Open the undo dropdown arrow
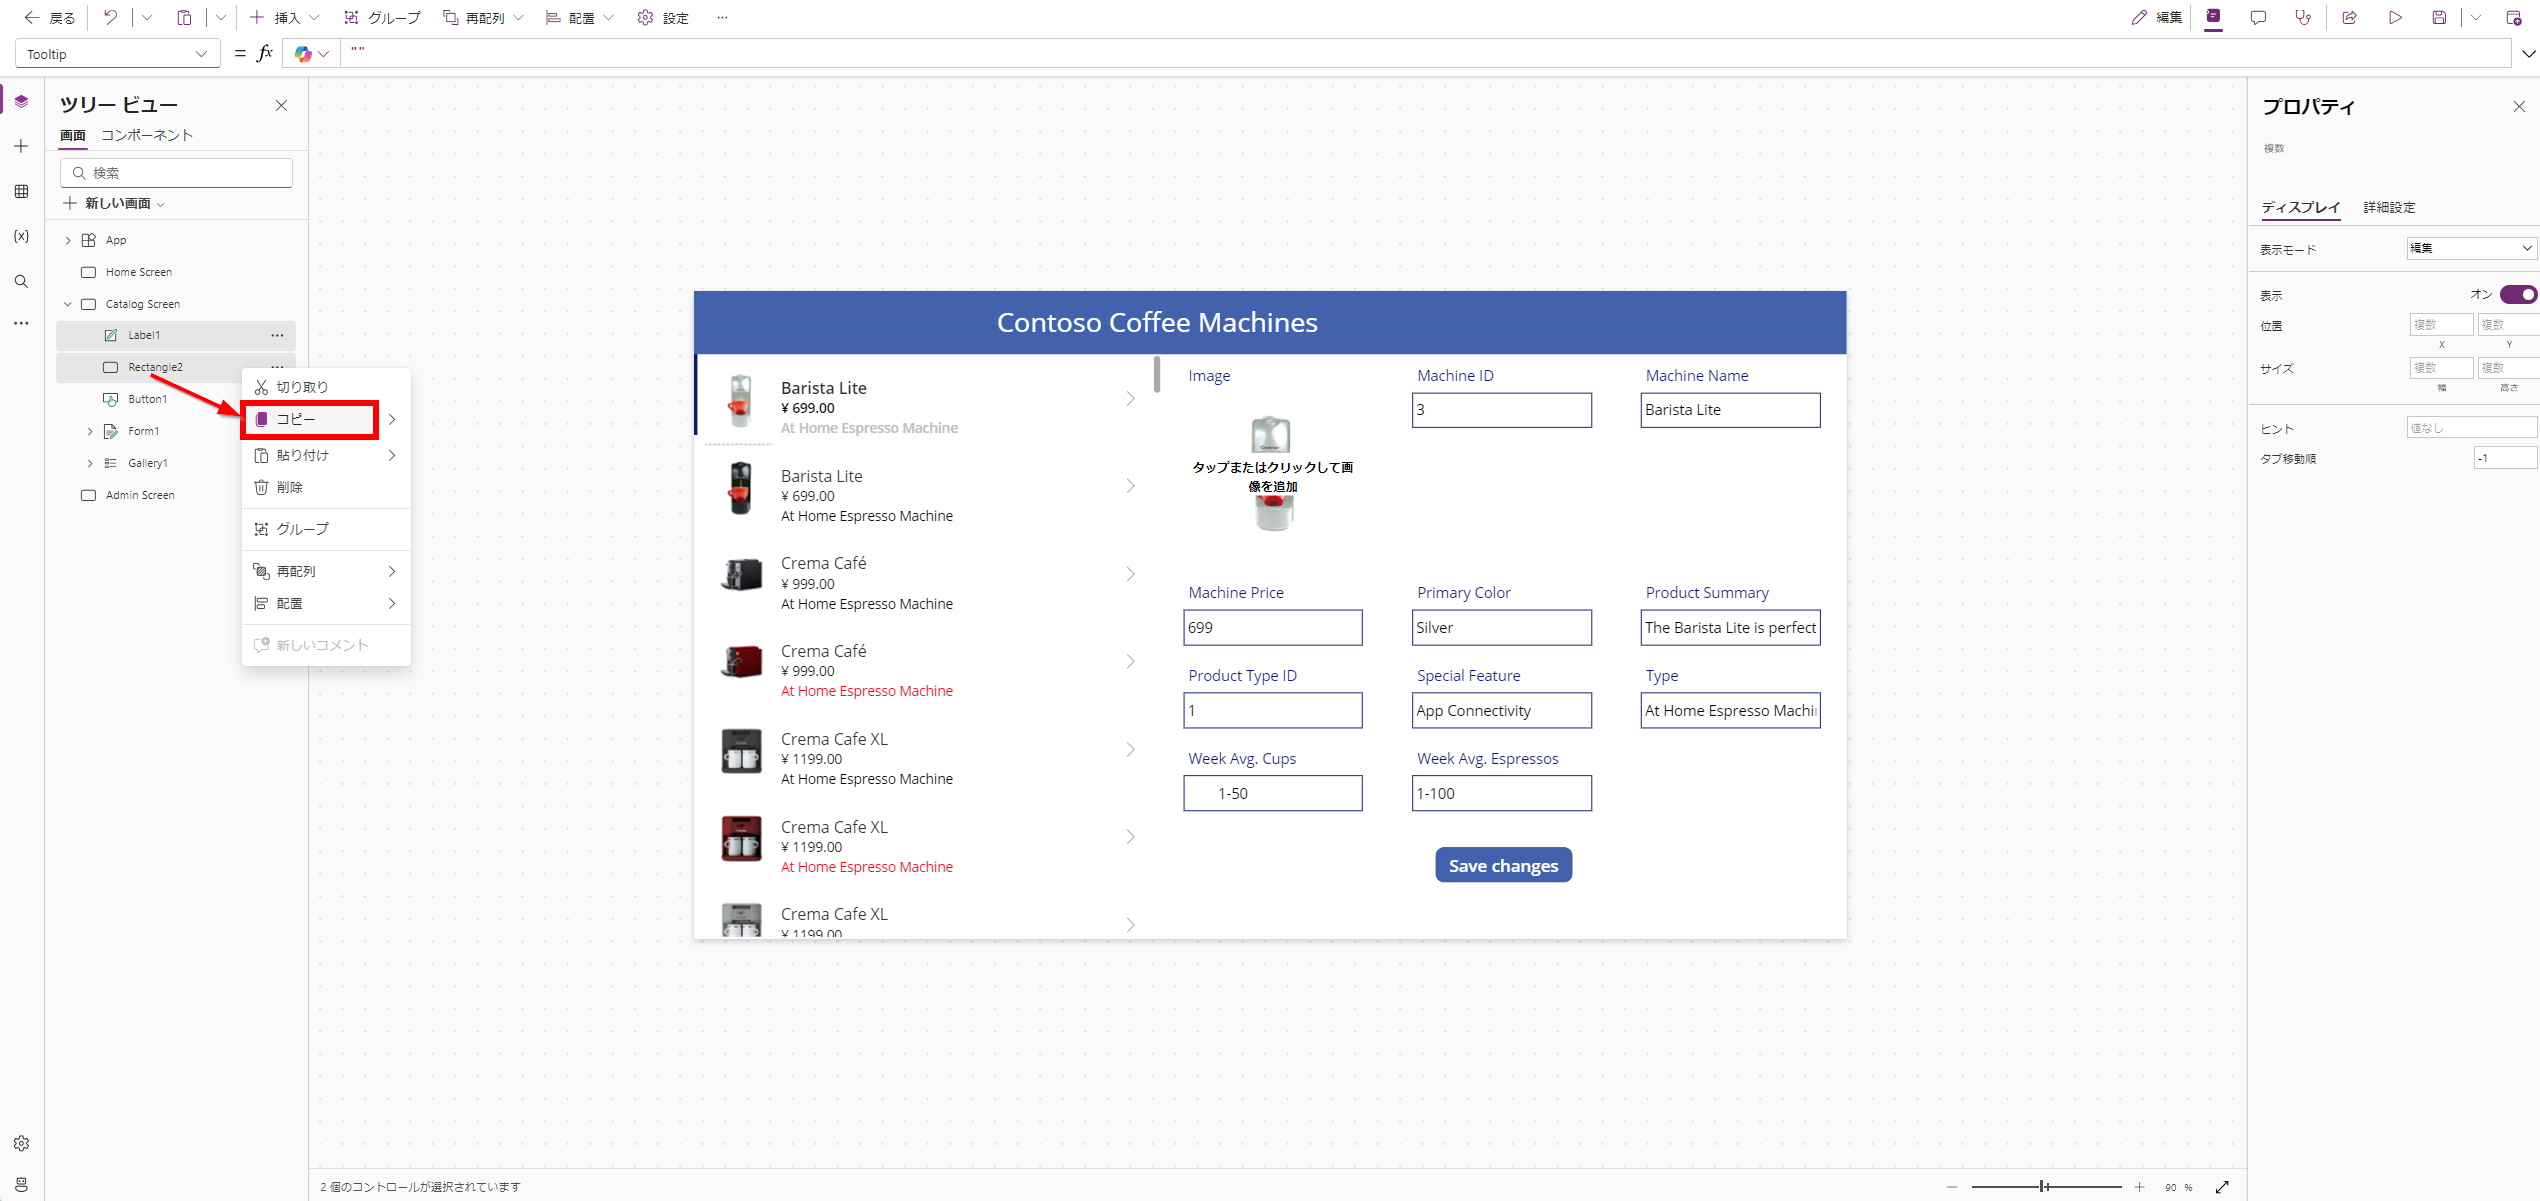This screenshot has height=1201, width=2540. click(147, 18)
